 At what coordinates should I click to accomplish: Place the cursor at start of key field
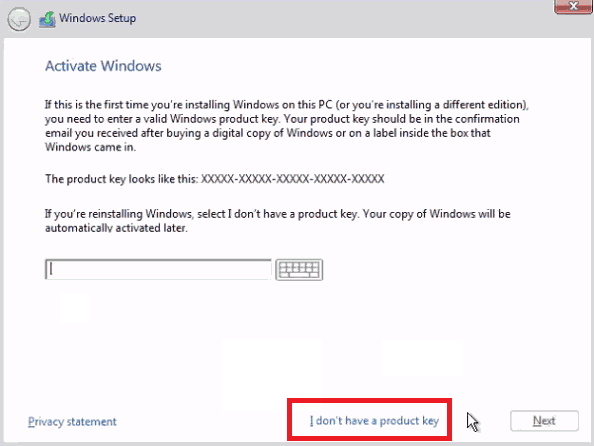51,269
